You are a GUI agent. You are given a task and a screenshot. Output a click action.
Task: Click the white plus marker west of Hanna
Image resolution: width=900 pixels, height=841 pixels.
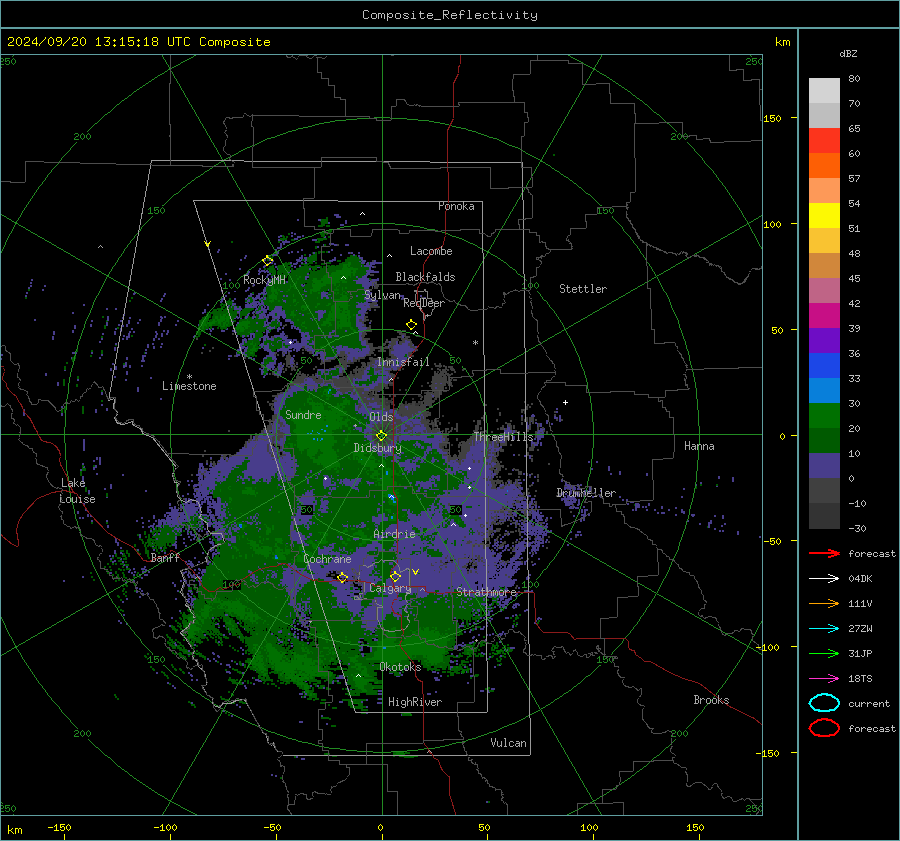click(565, 402)
